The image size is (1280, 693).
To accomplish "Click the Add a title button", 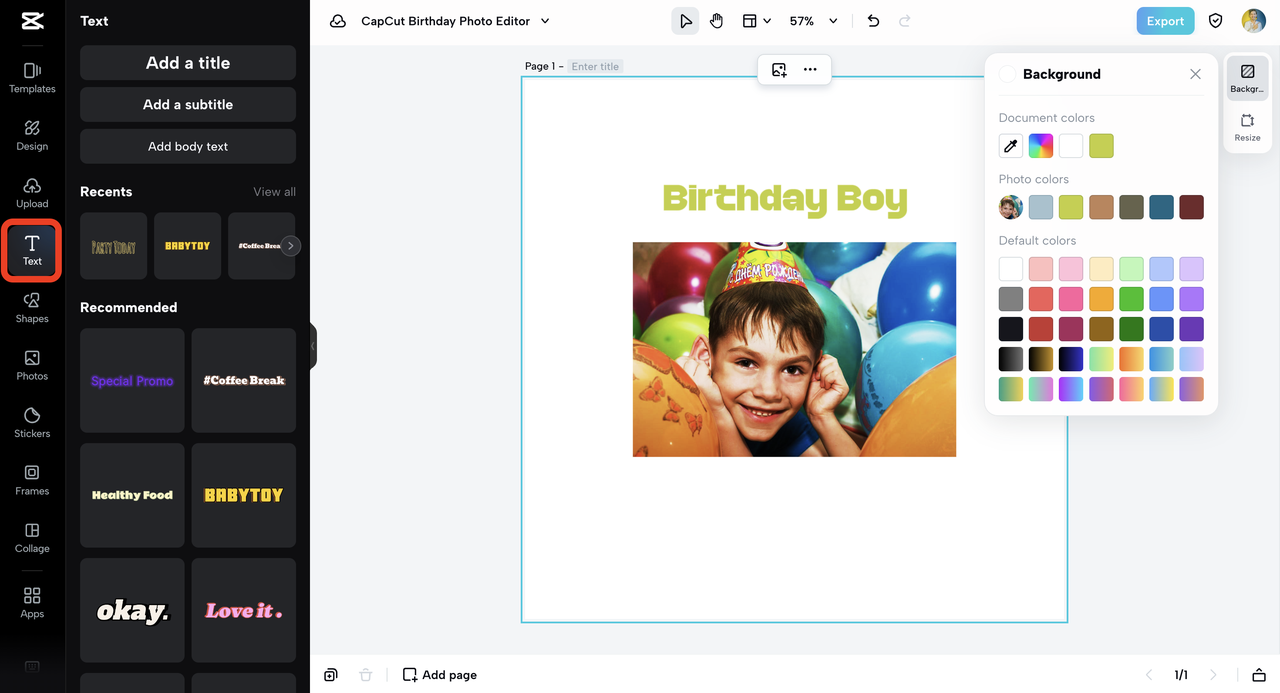I will (x=188, y=63).
